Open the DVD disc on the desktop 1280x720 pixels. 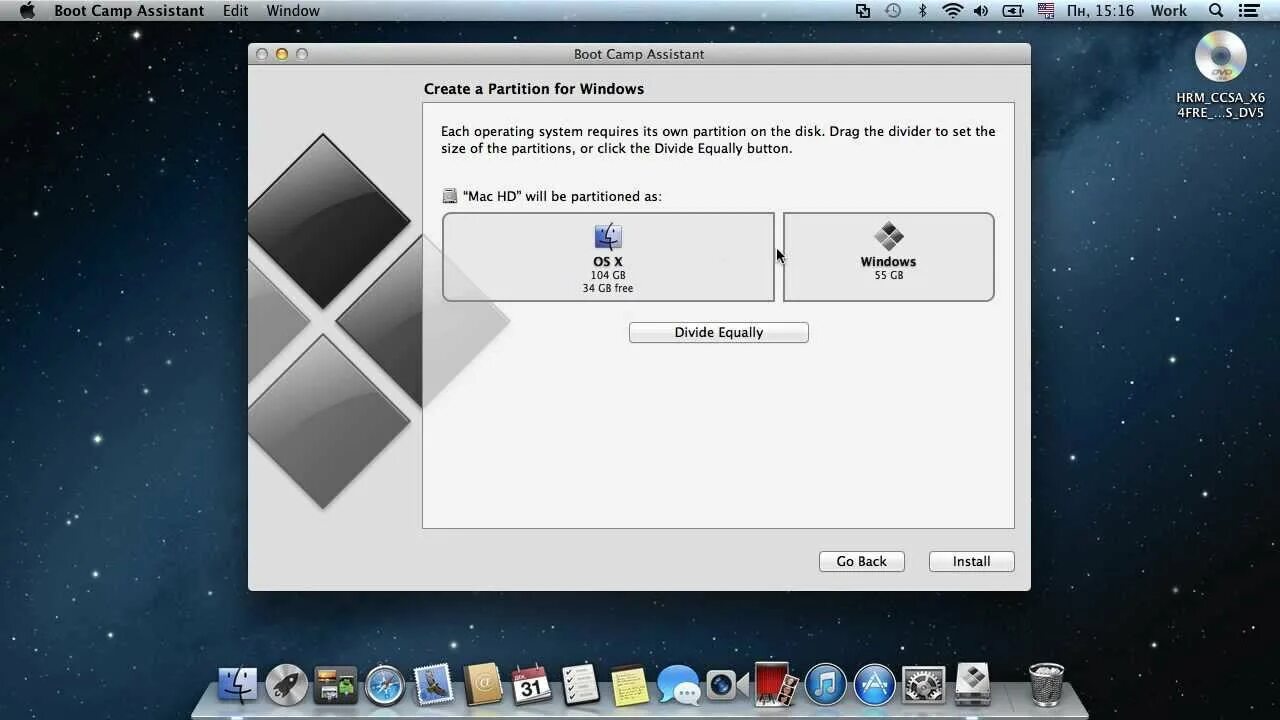tap(1220, 57)
